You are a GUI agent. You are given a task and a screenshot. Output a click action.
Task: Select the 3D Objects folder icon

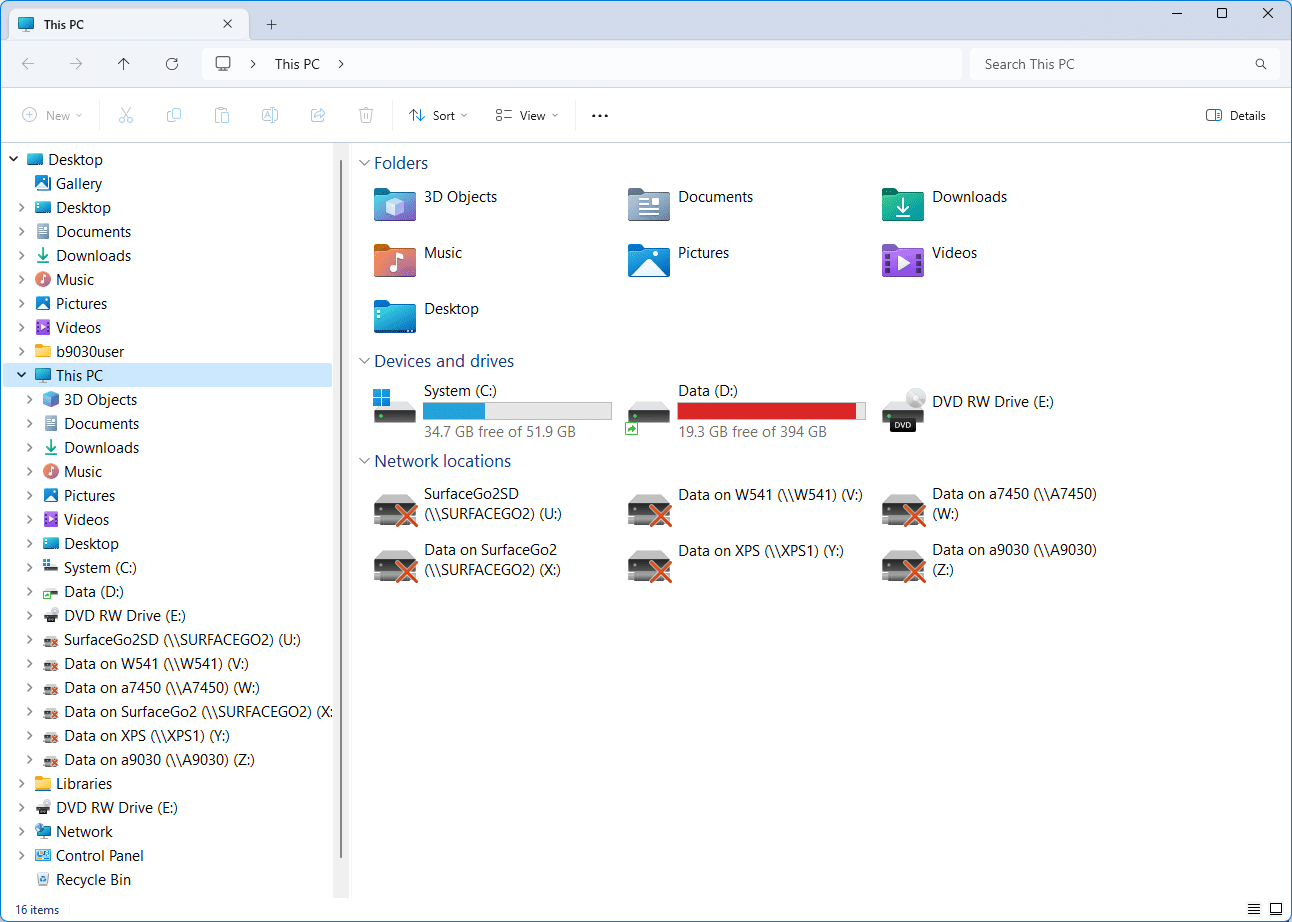tap(394, 205)
